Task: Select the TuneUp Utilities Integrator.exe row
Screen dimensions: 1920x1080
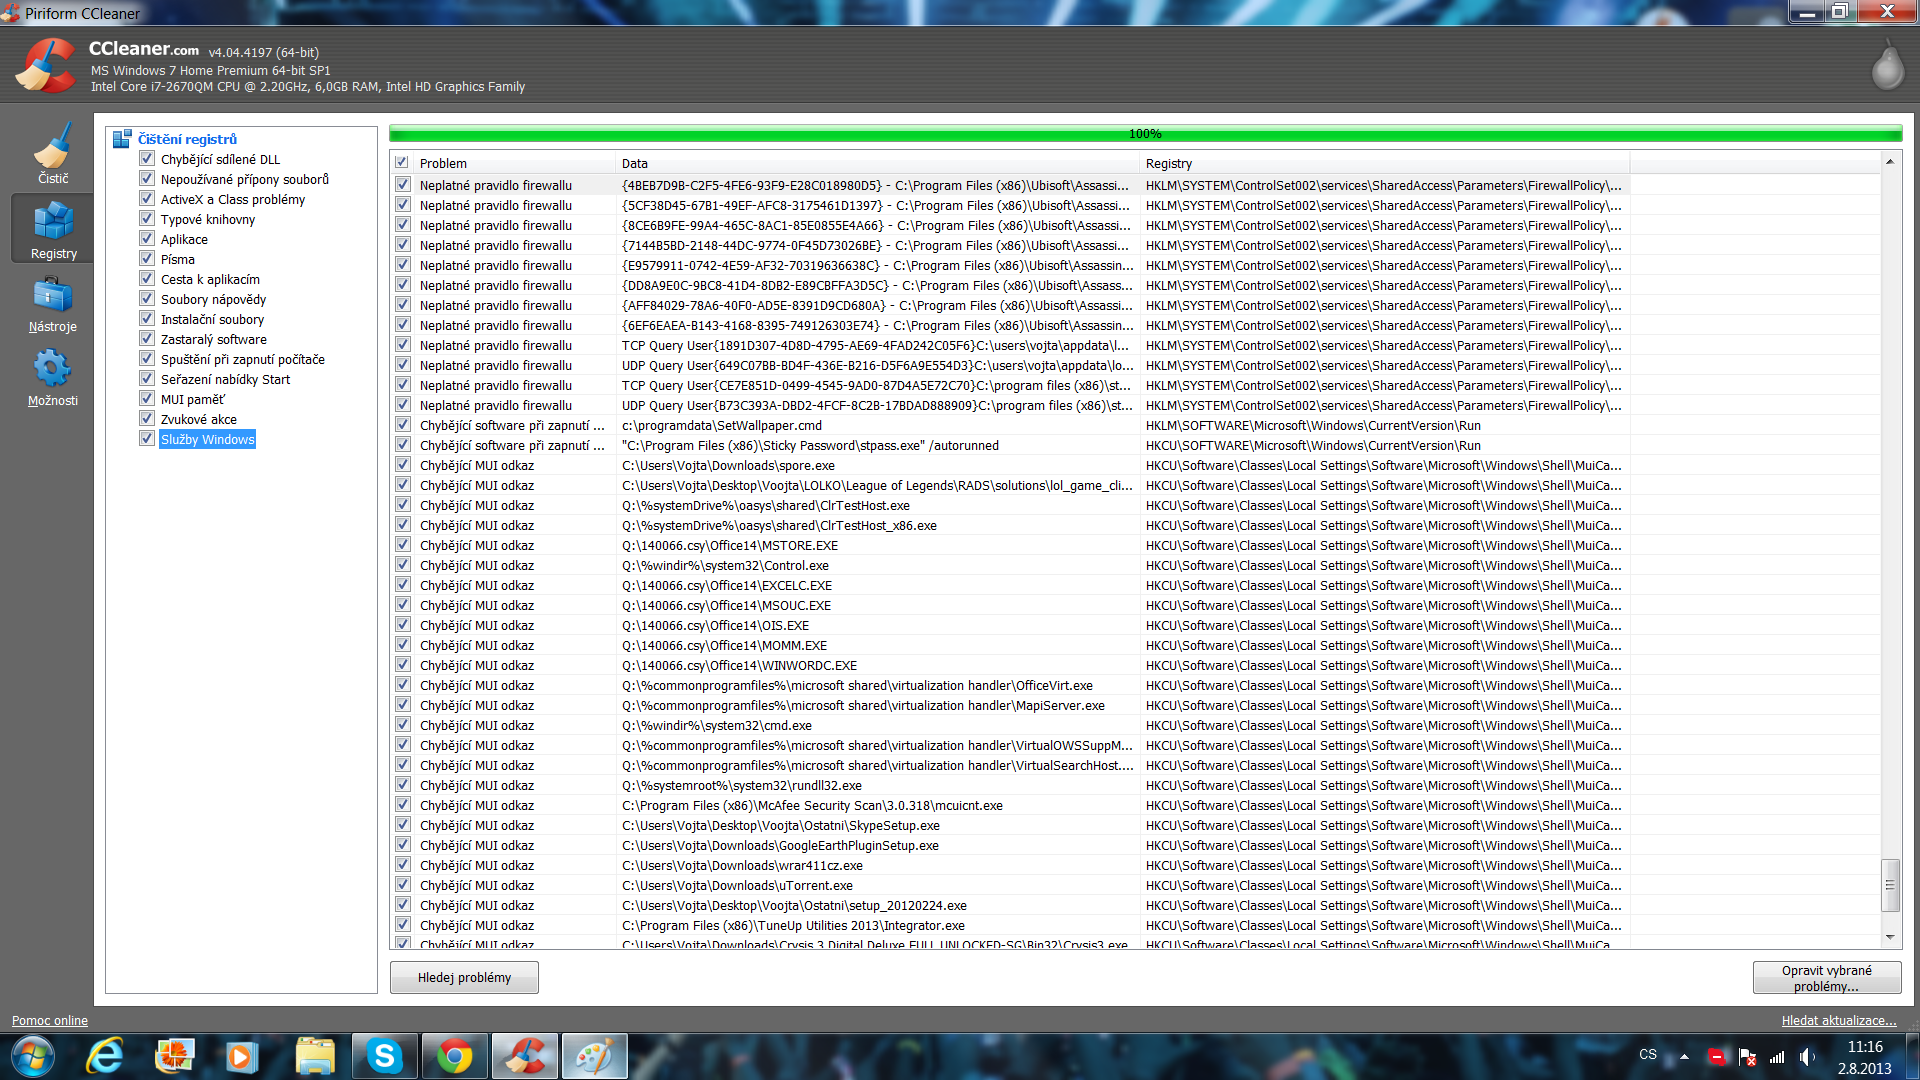Action: 1010,925
